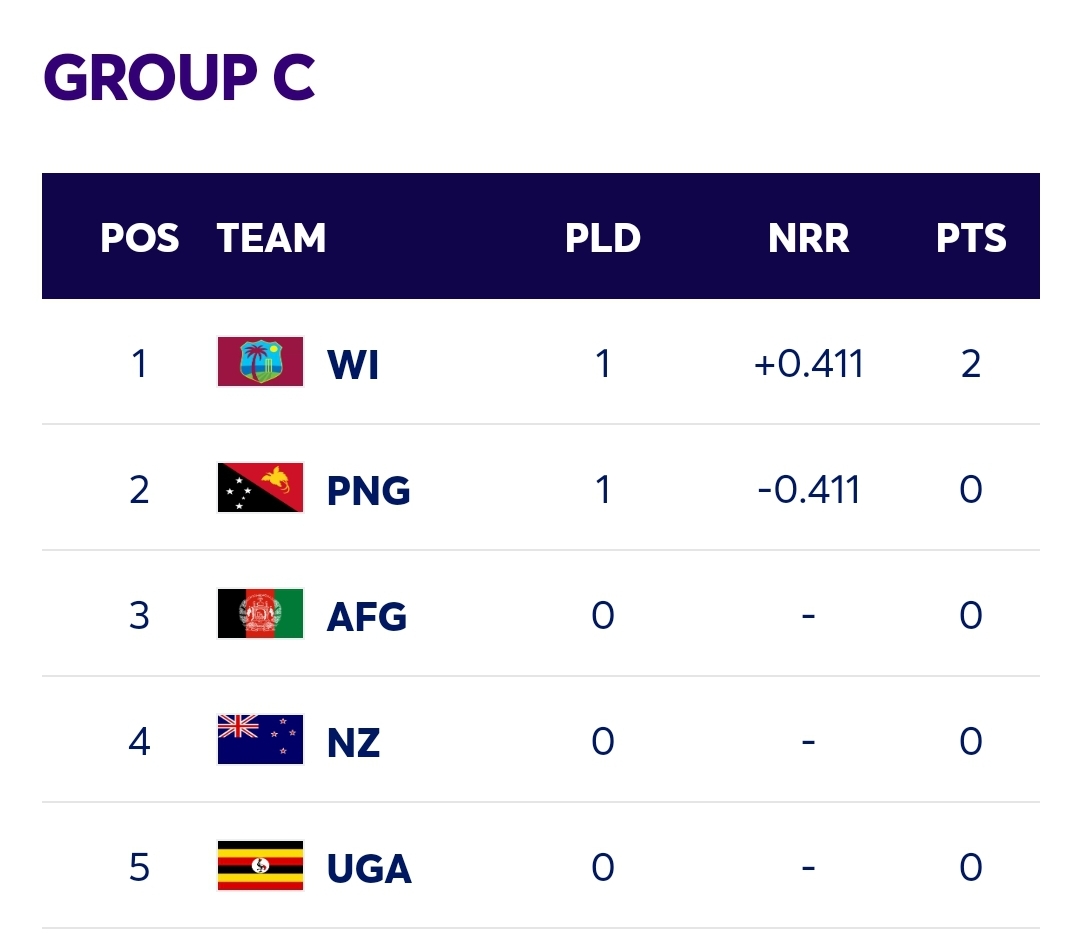The width and height of the screenshot is (1080, 933).
Task: Click the Afghanistan flag icon
Action: pyautogui.click(x=260, y=614)
